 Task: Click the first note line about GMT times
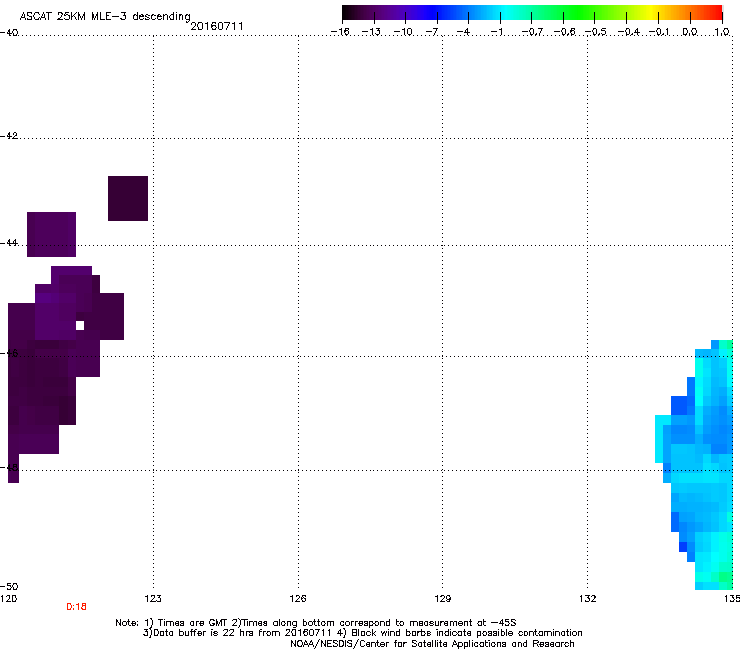pyautogui.click(x=316, y=623)
